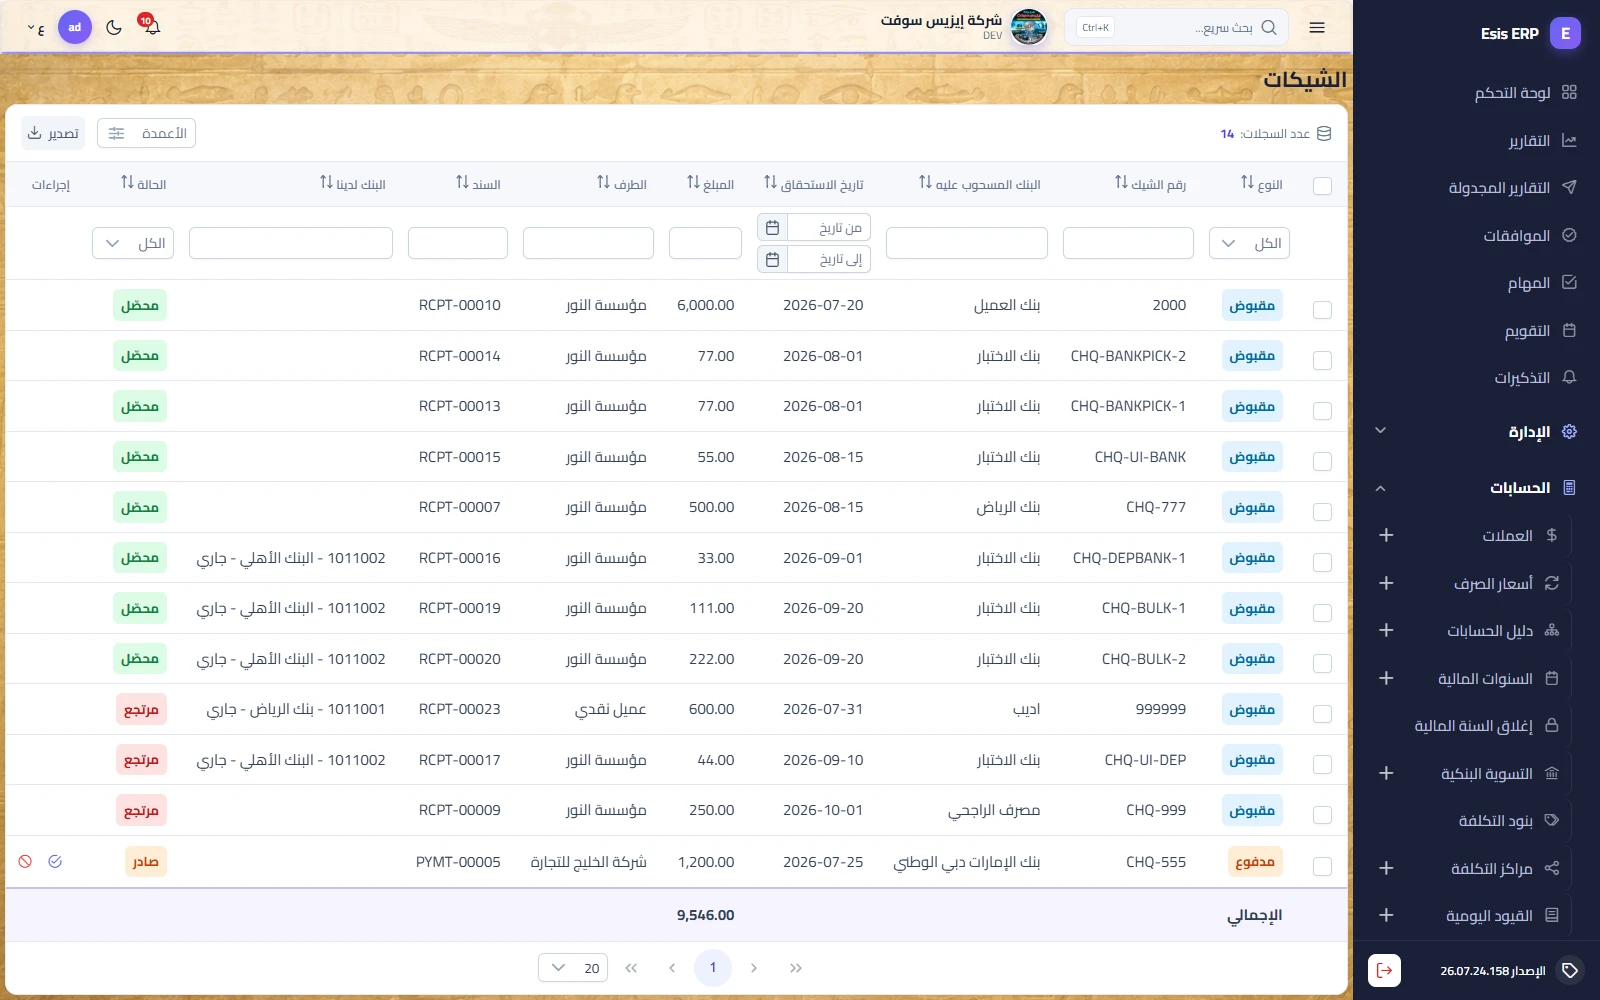Viewport: 1600px width, 1000px height.
Task: Open language selector 'ع' dropdown
Action: [x=35, y=28]
